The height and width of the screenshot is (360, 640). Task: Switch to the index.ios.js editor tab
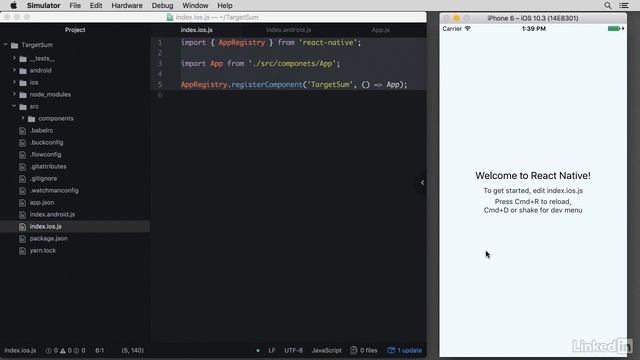197,30
